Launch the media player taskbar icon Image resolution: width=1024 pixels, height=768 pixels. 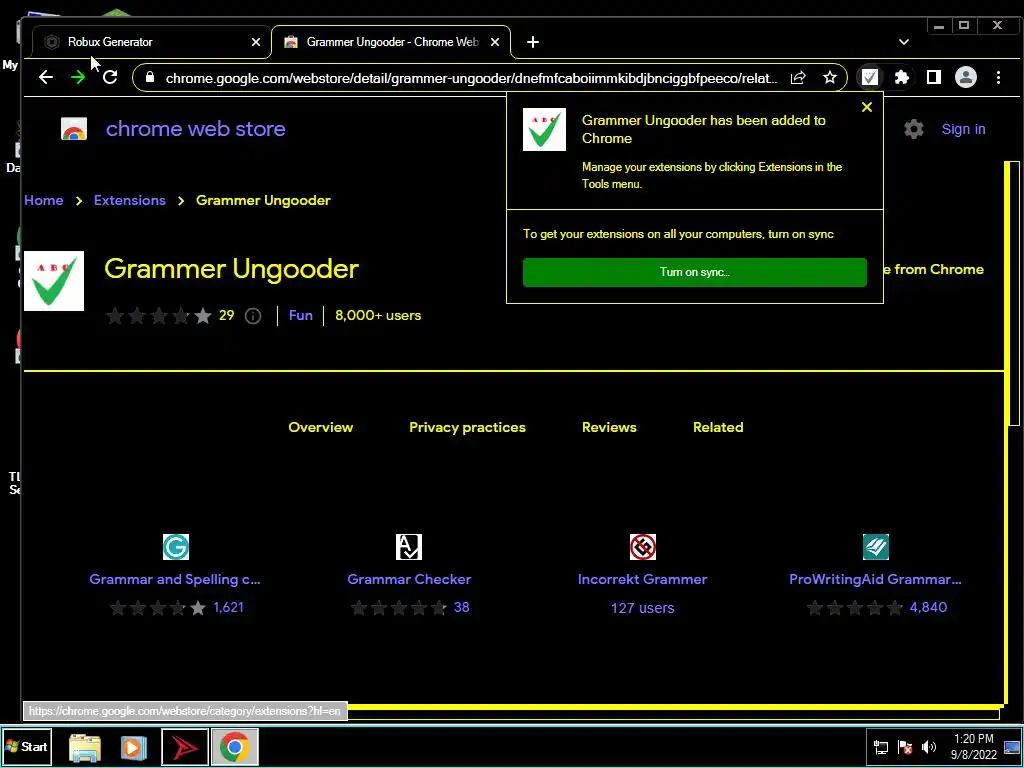coord(133,747)
